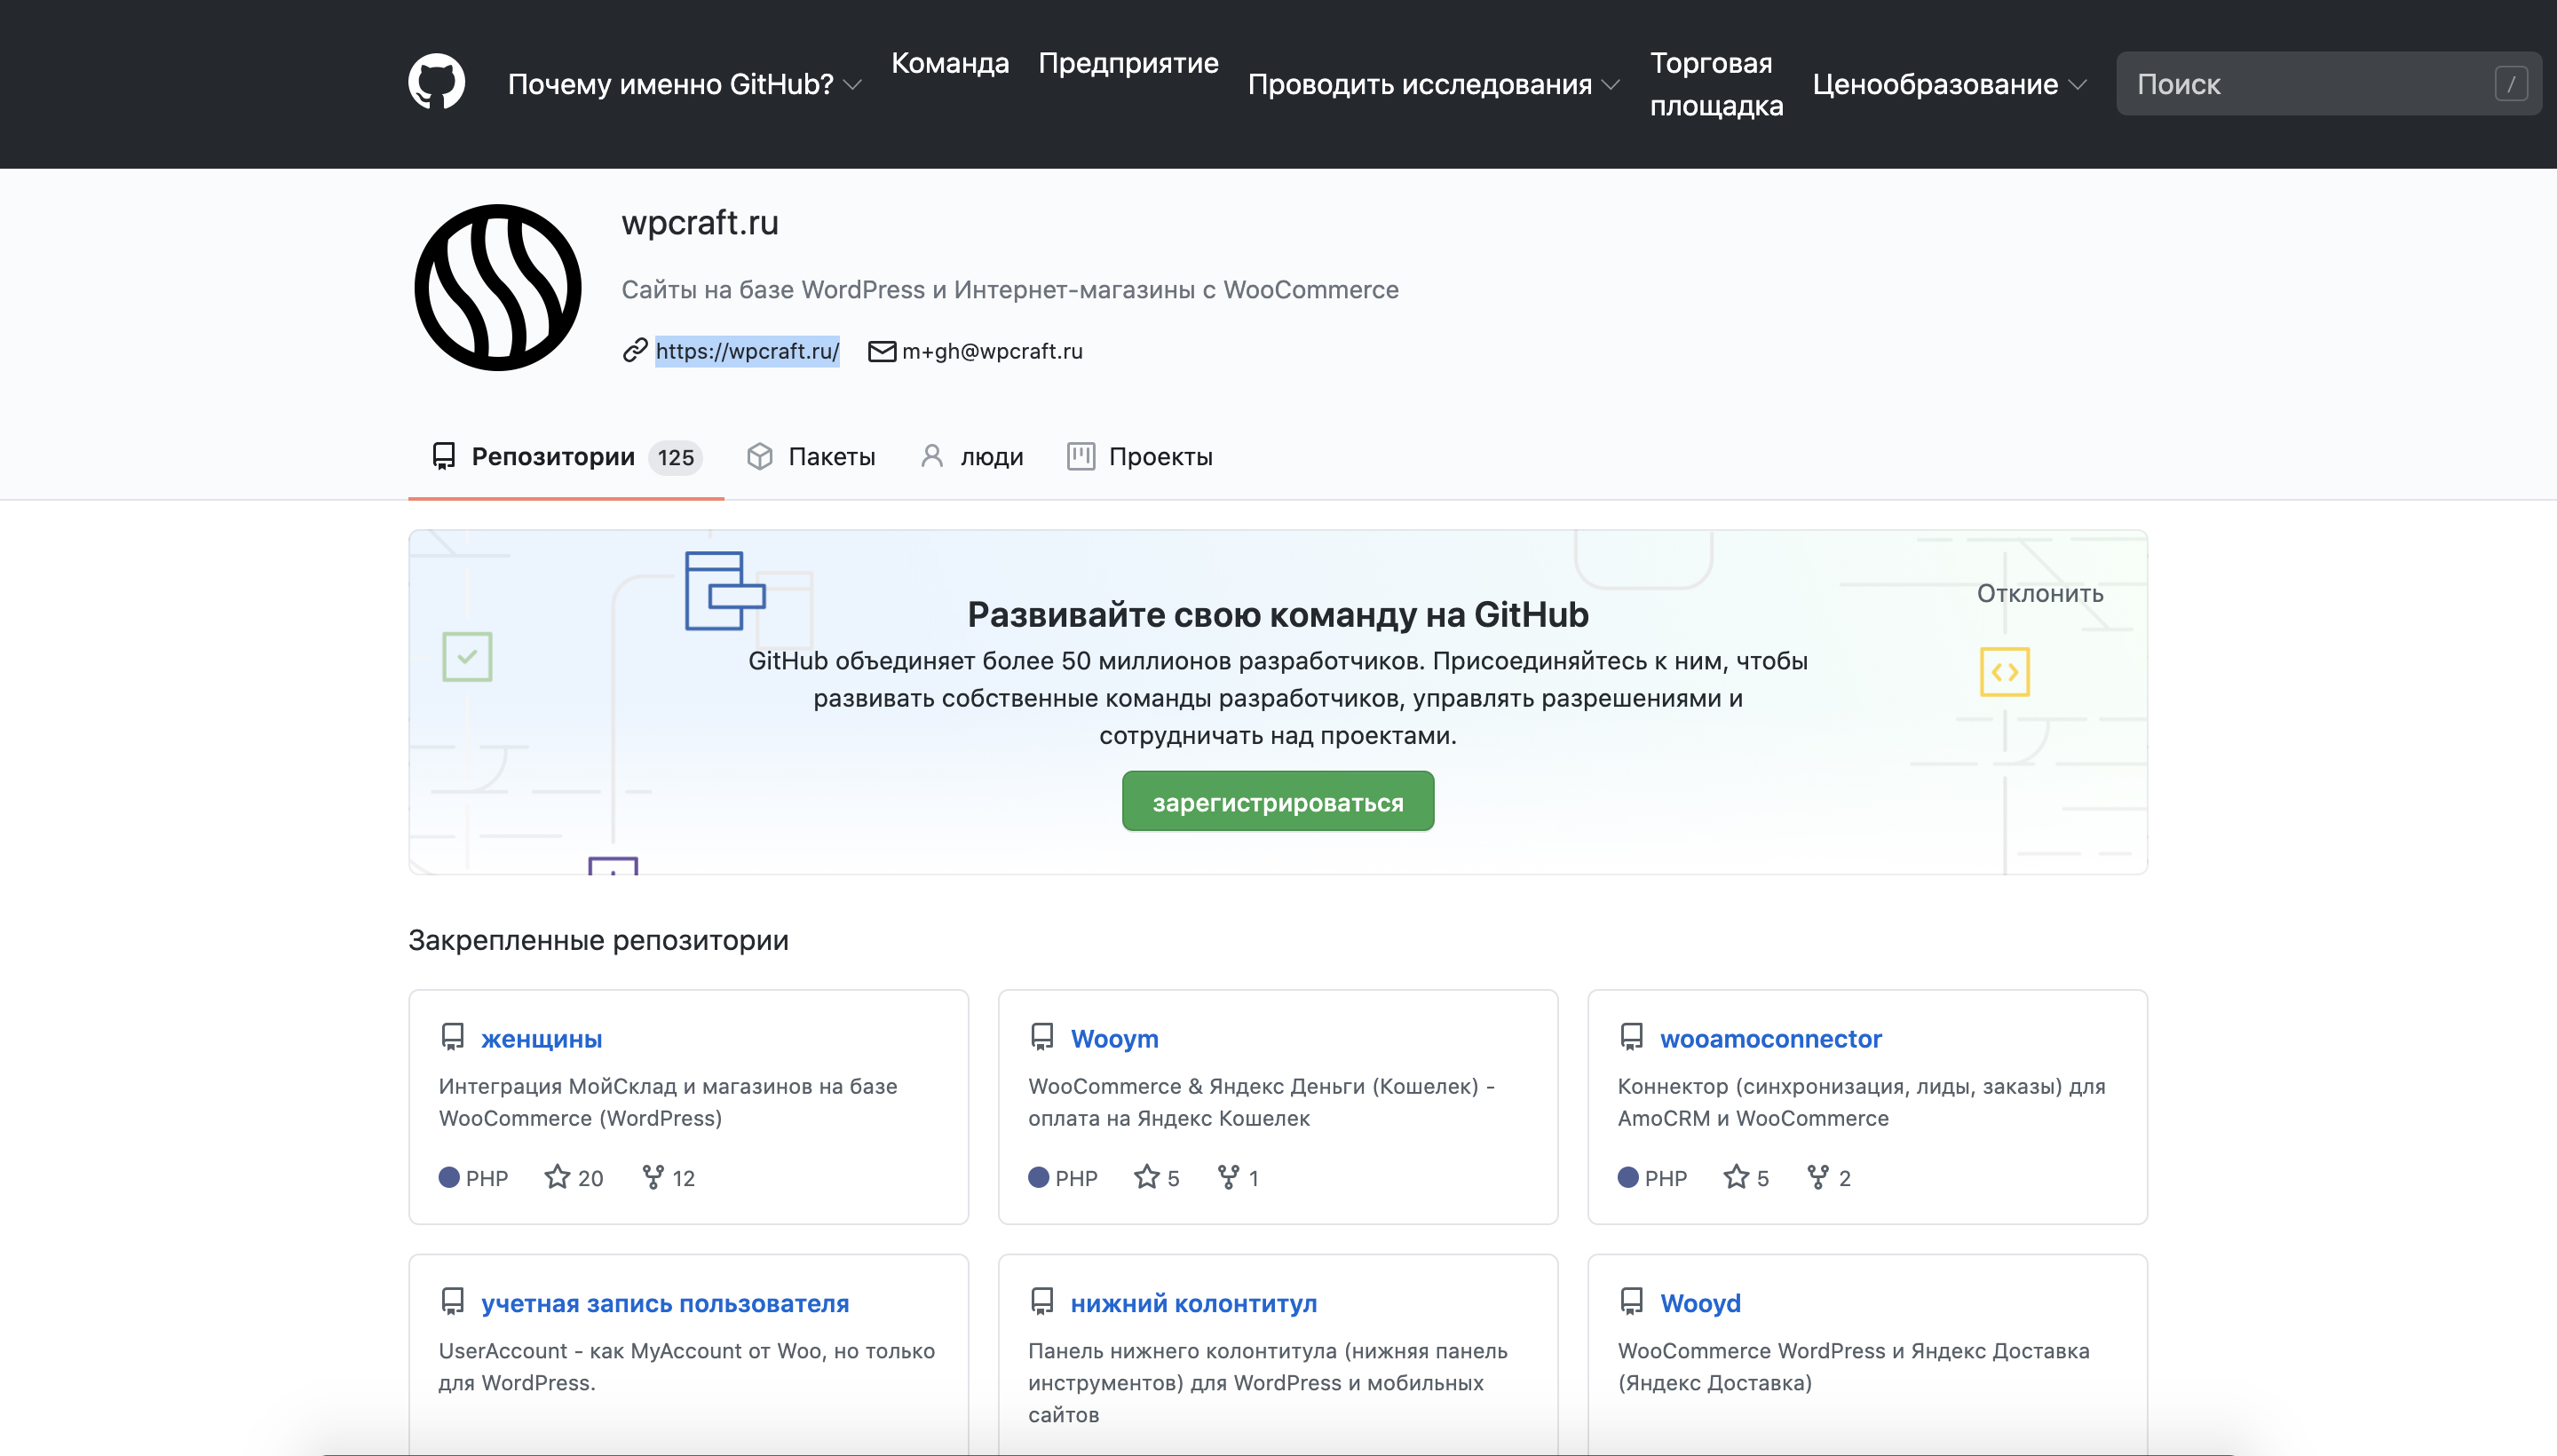This screenshot has height=1456, width=2557.
Task: Switch to the Пакеты tab
Action: [x=811, y=456]
